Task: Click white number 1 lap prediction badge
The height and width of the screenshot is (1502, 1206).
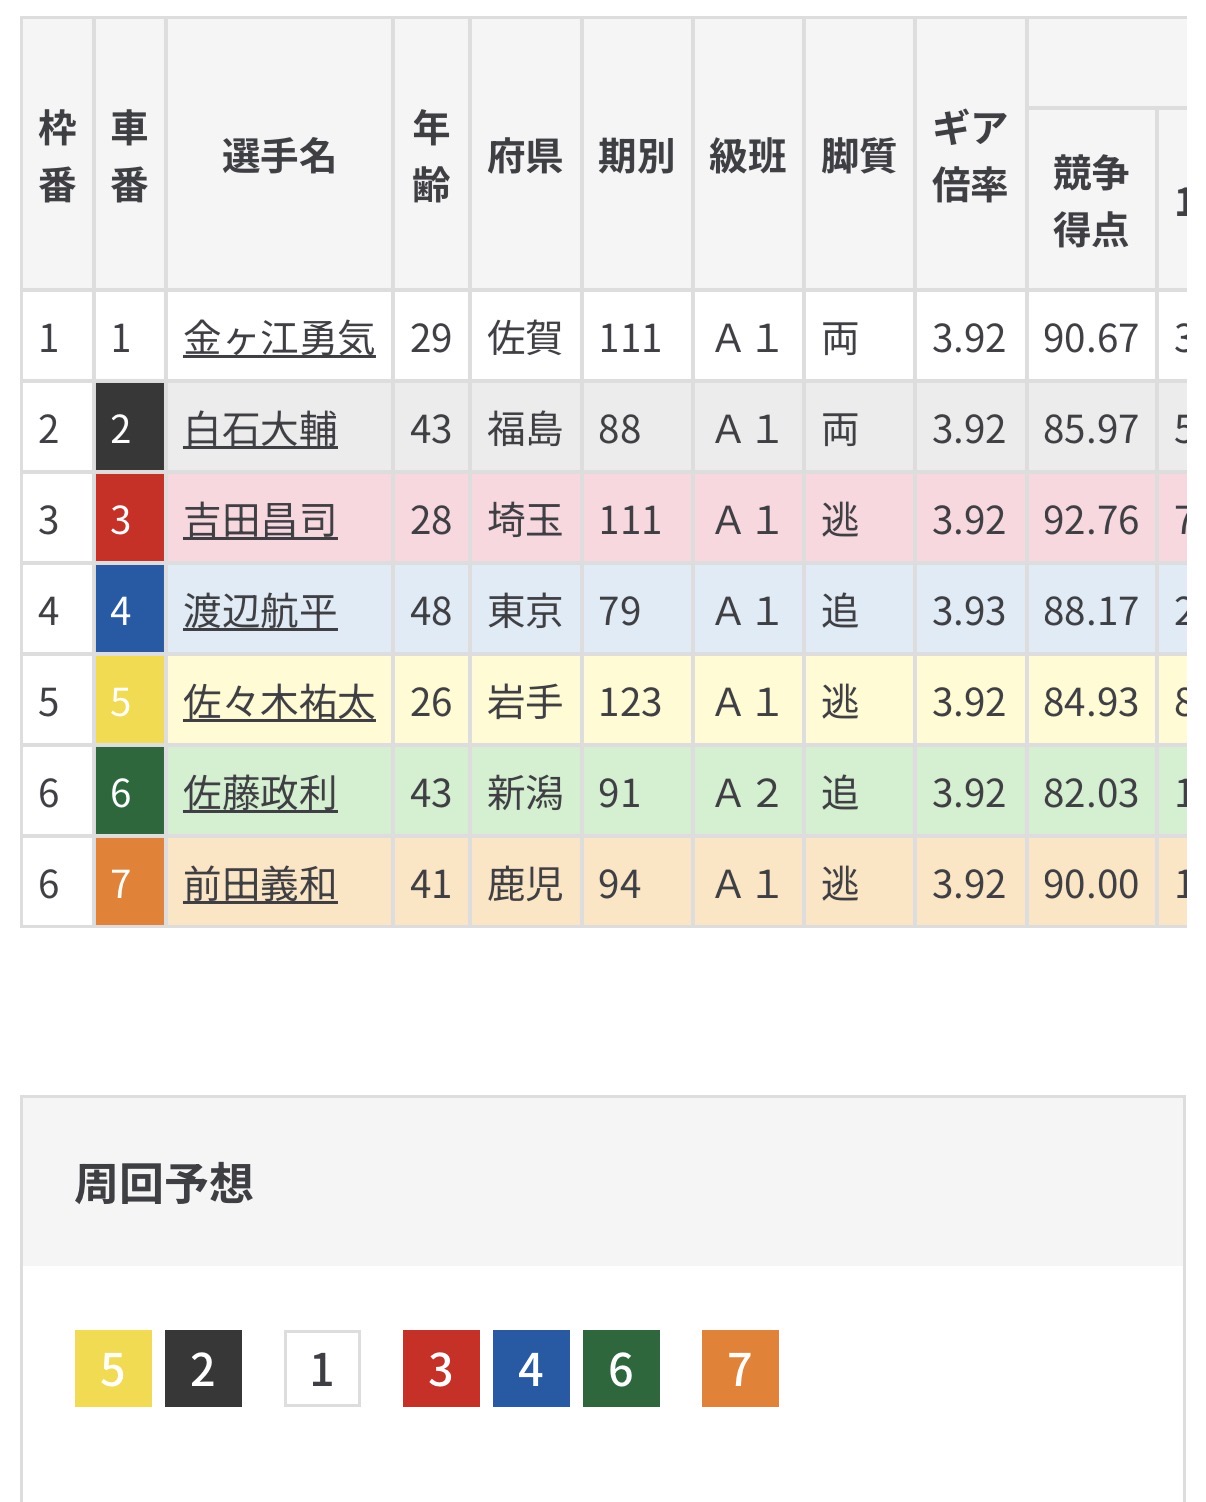Action: click(322, 1369)
